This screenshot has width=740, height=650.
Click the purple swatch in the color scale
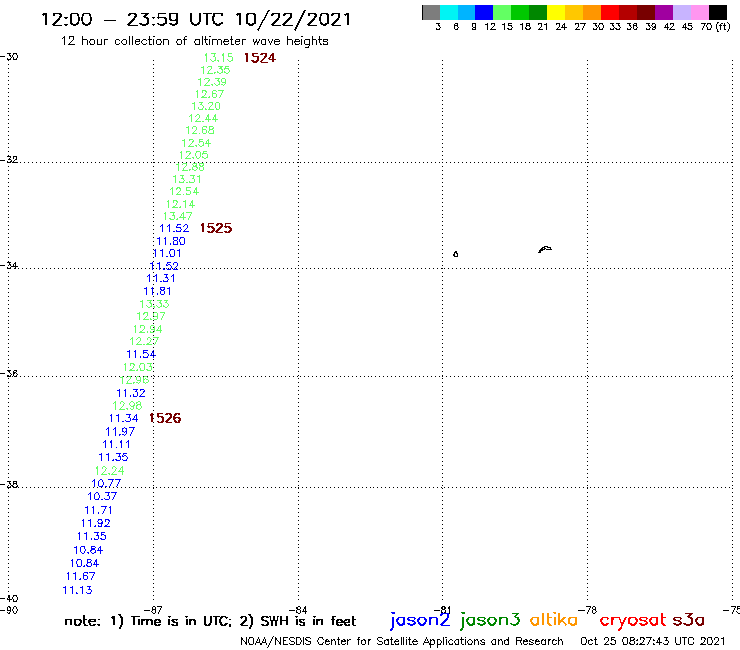coord(664,12)
